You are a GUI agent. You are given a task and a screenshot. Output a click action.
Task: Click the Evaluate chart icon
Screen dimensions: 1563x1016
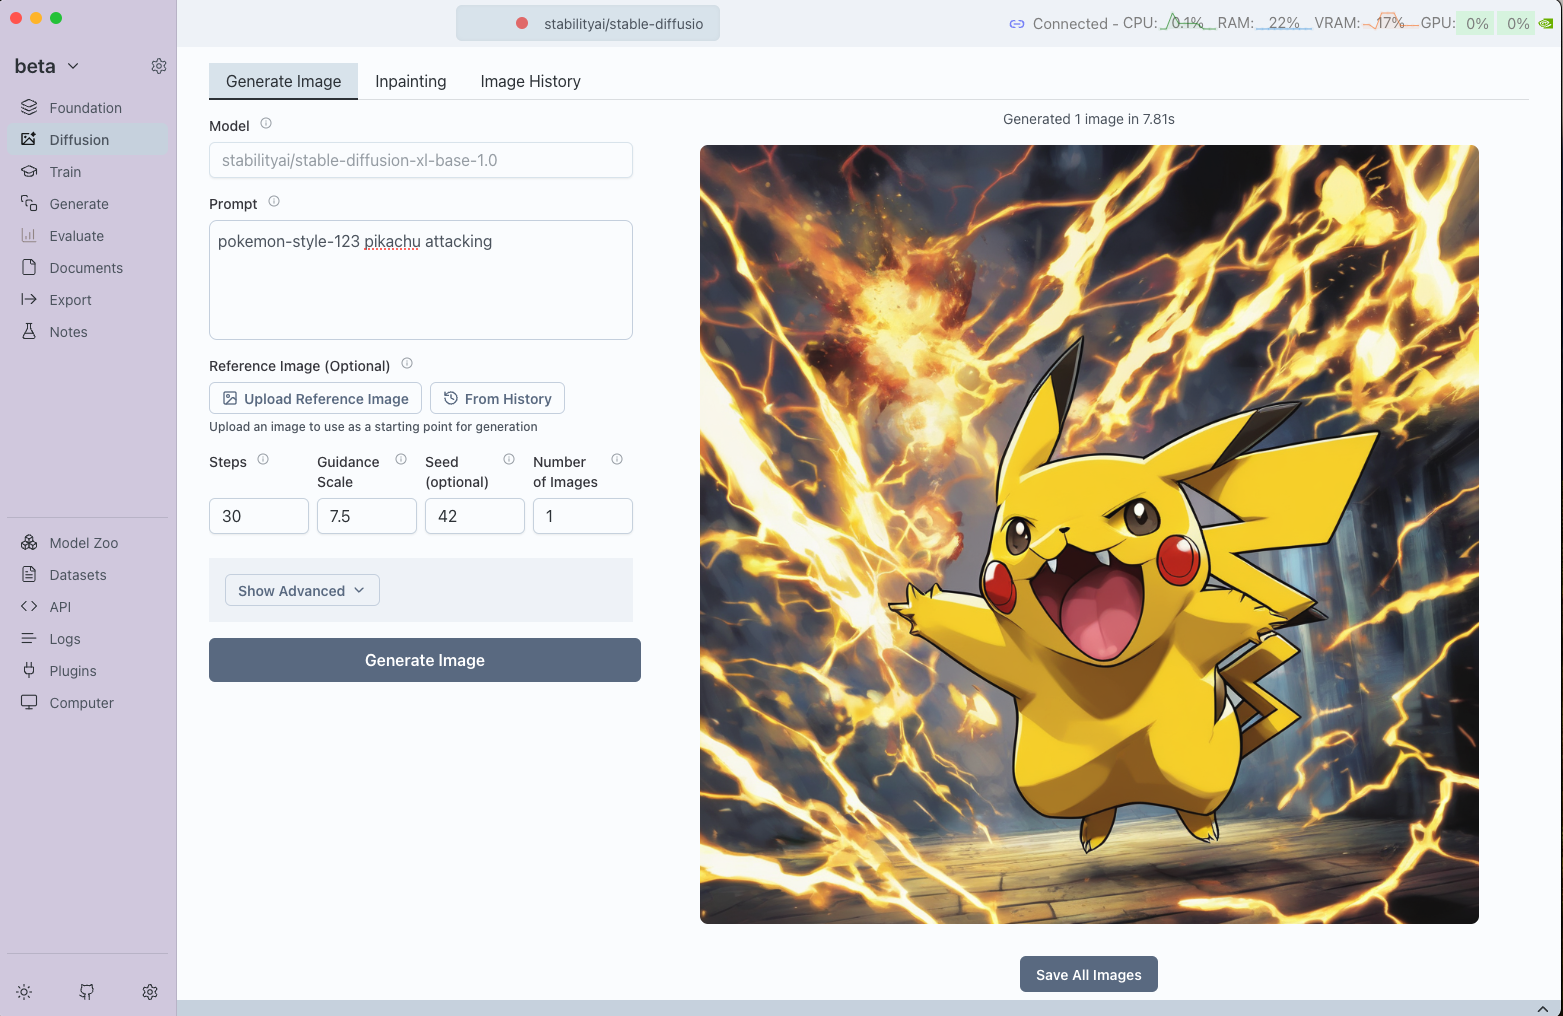(29, 235)
